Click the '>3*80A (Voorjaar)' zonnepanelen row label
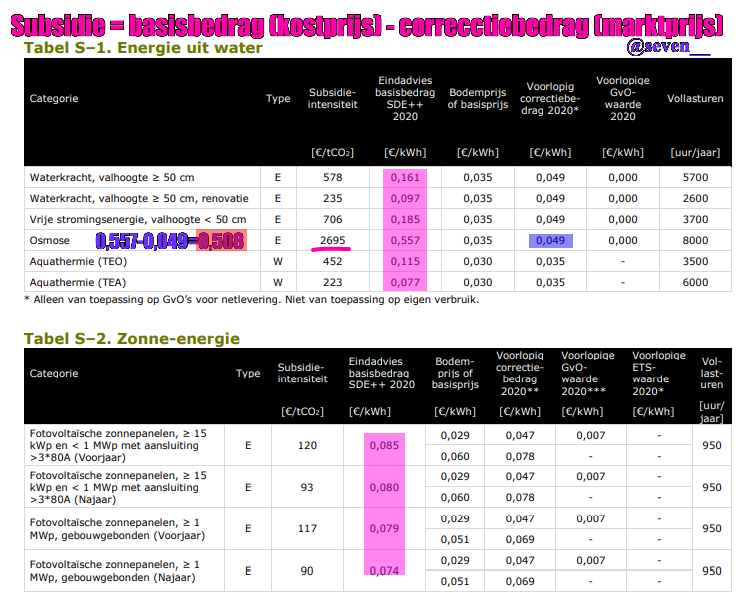This screenshot has width=737, height=592. pyautogui.click(x=118, y=445)
